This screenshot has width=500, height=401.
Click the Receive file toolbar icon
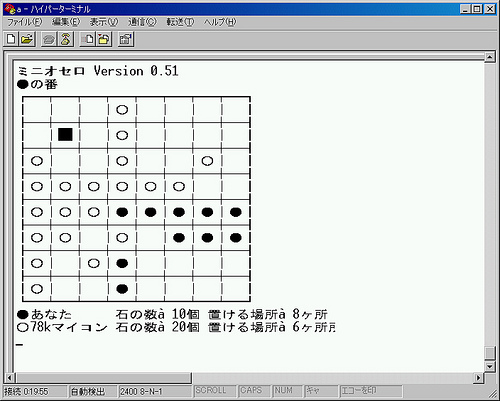coord(104,39)
